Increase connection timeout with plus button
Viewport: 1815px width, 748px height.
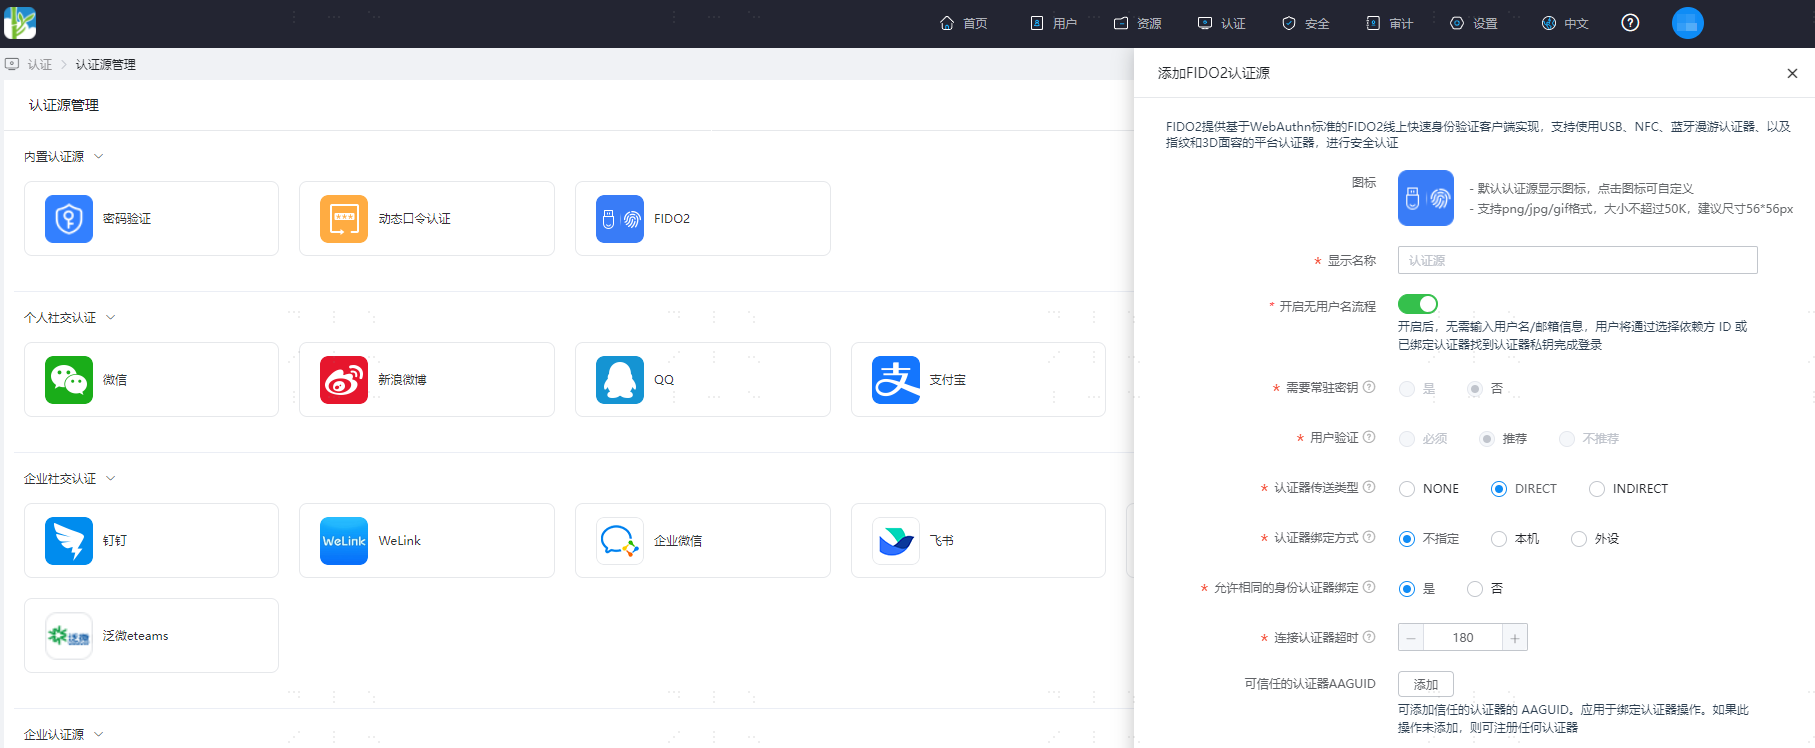pos(1515,638)
